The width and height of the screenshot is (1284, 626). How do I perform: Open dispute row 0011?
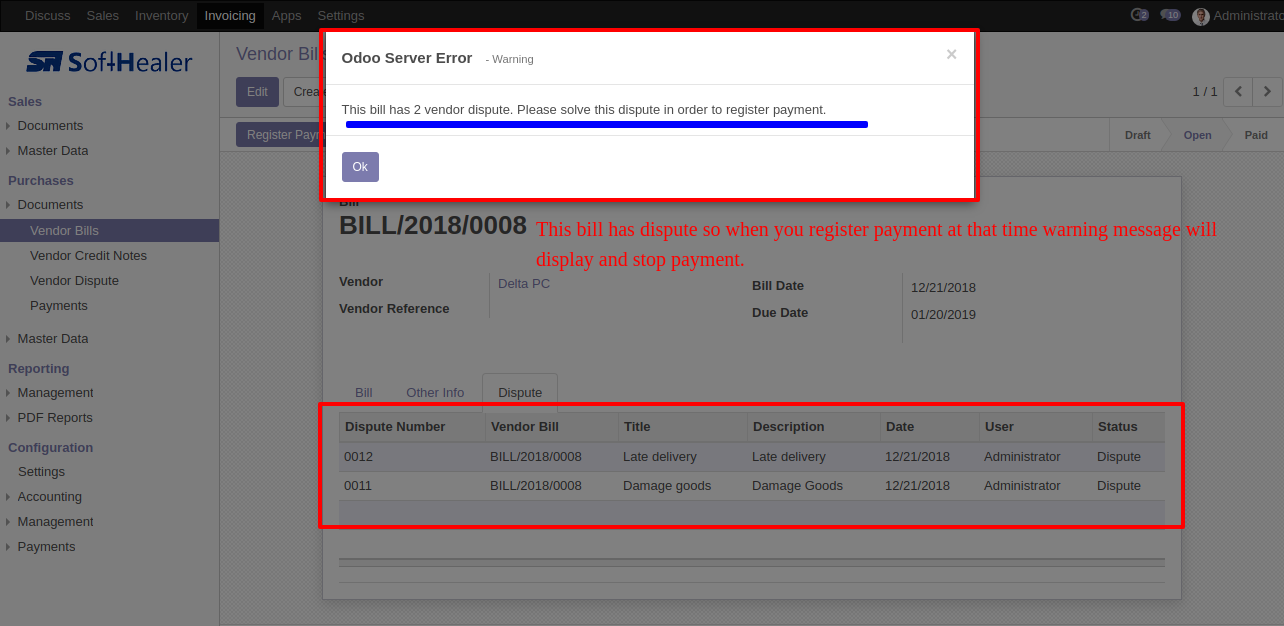click(752, 486)
